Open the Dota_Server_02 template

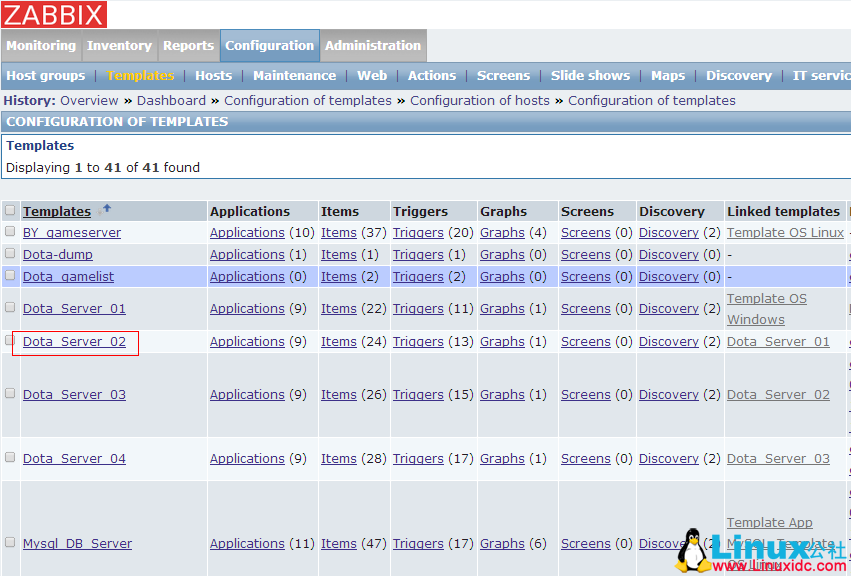(75, 342)
